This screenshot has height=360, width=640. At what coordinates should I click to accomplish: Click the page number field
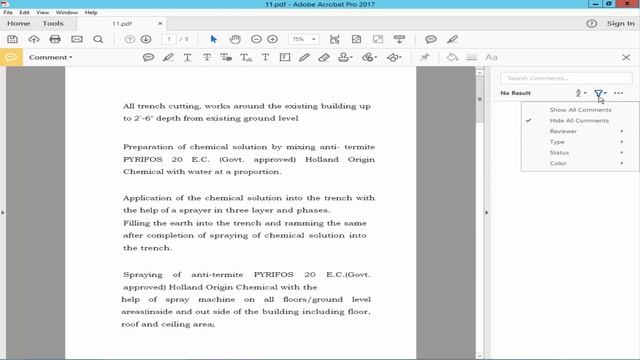[x=169, y=39]
